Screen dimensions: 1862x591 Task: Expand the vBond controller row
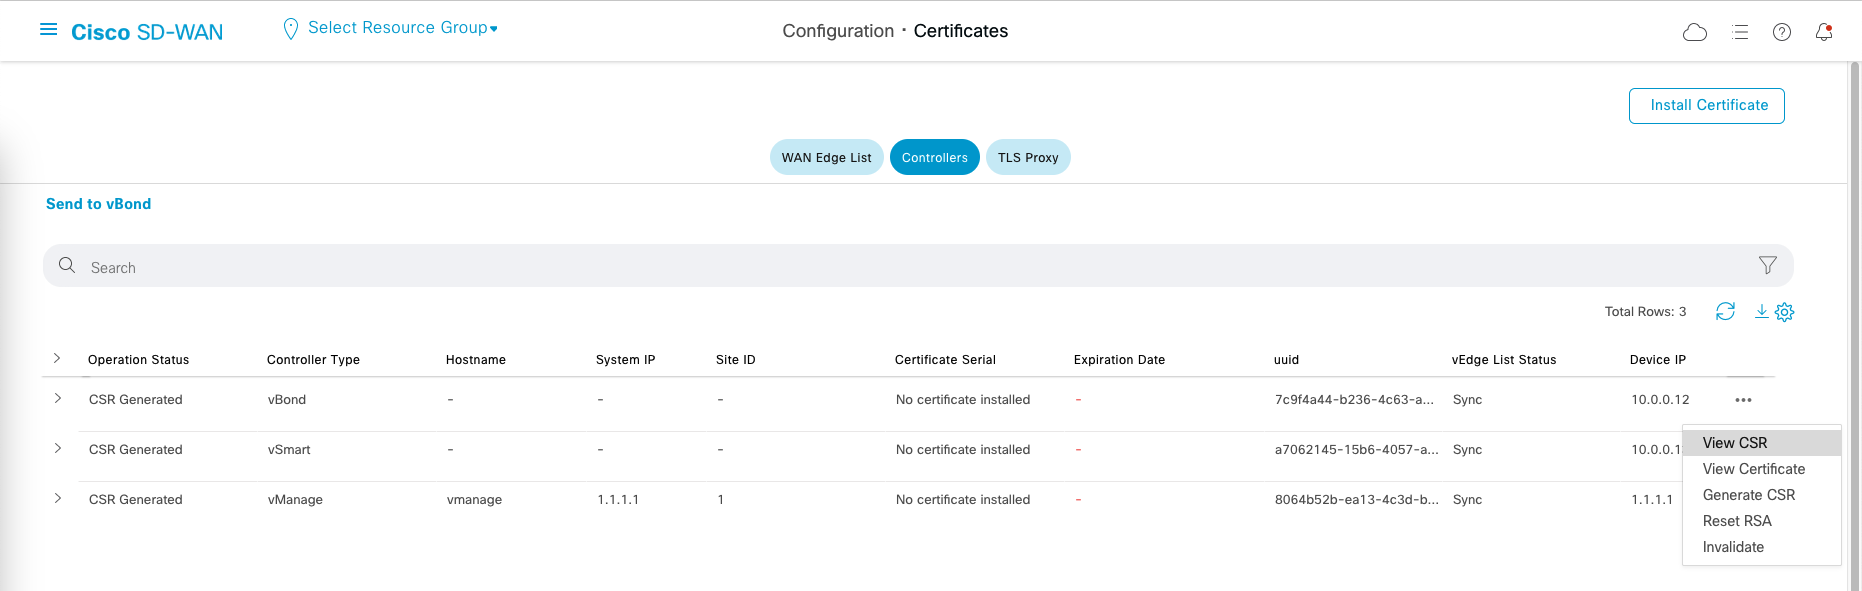tap(58, 399)
